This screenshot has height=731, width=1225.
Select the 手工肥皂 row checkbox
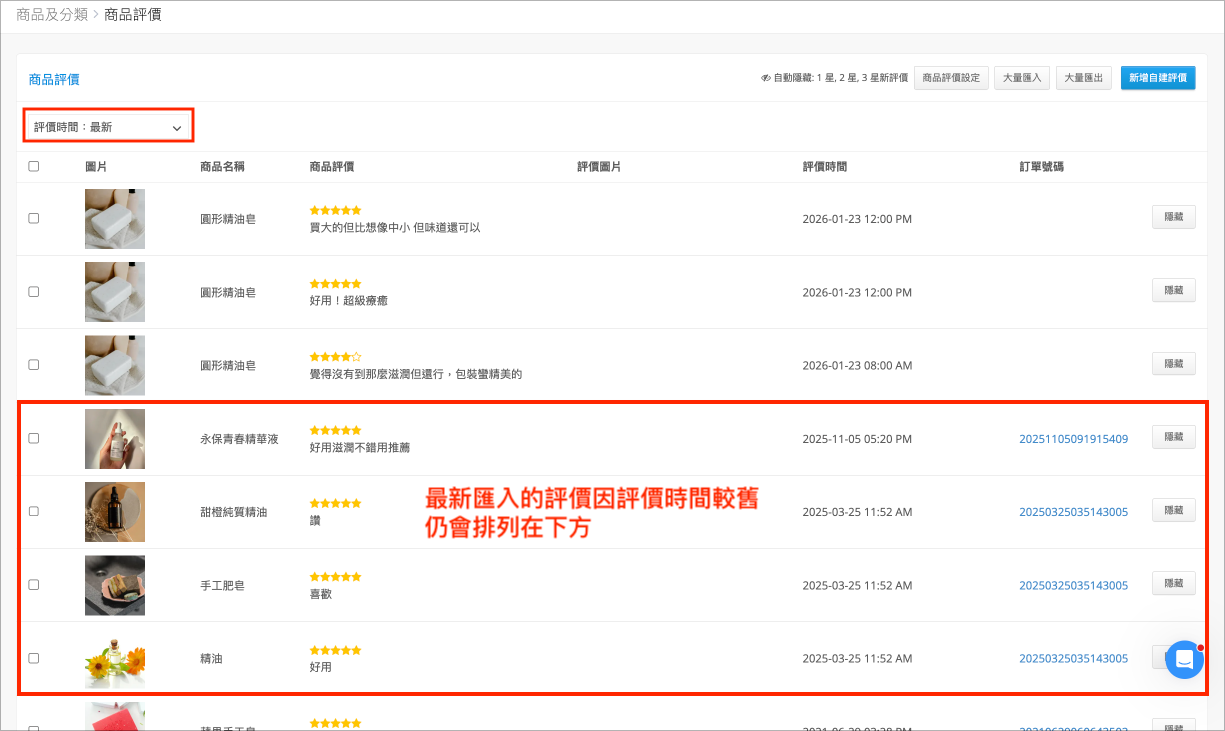tap(34, 584)
